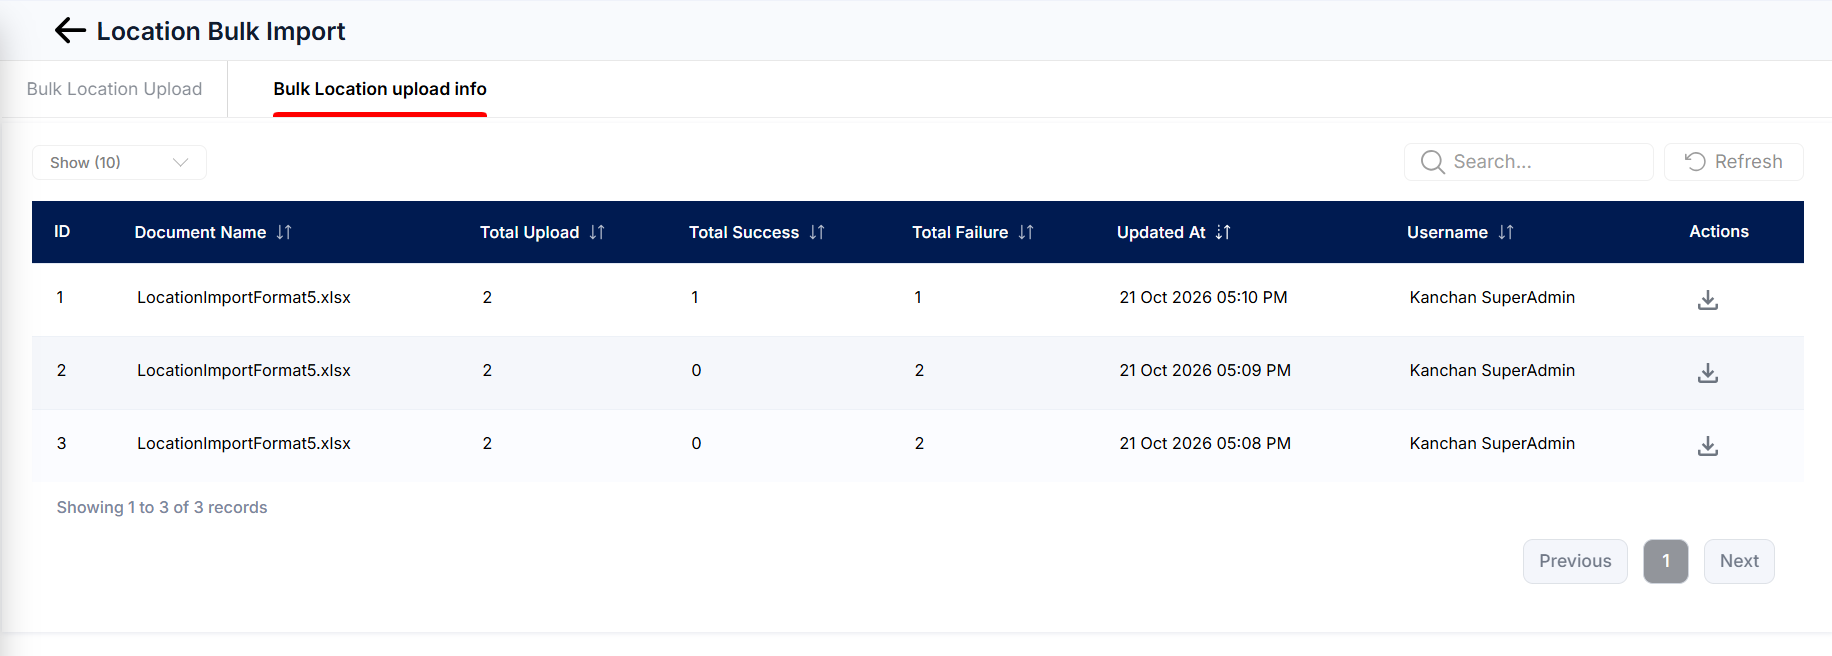Download the report for row ID 2
Image resolution: width=1832 pixels, height=656 pixels.
[1708, 373]
